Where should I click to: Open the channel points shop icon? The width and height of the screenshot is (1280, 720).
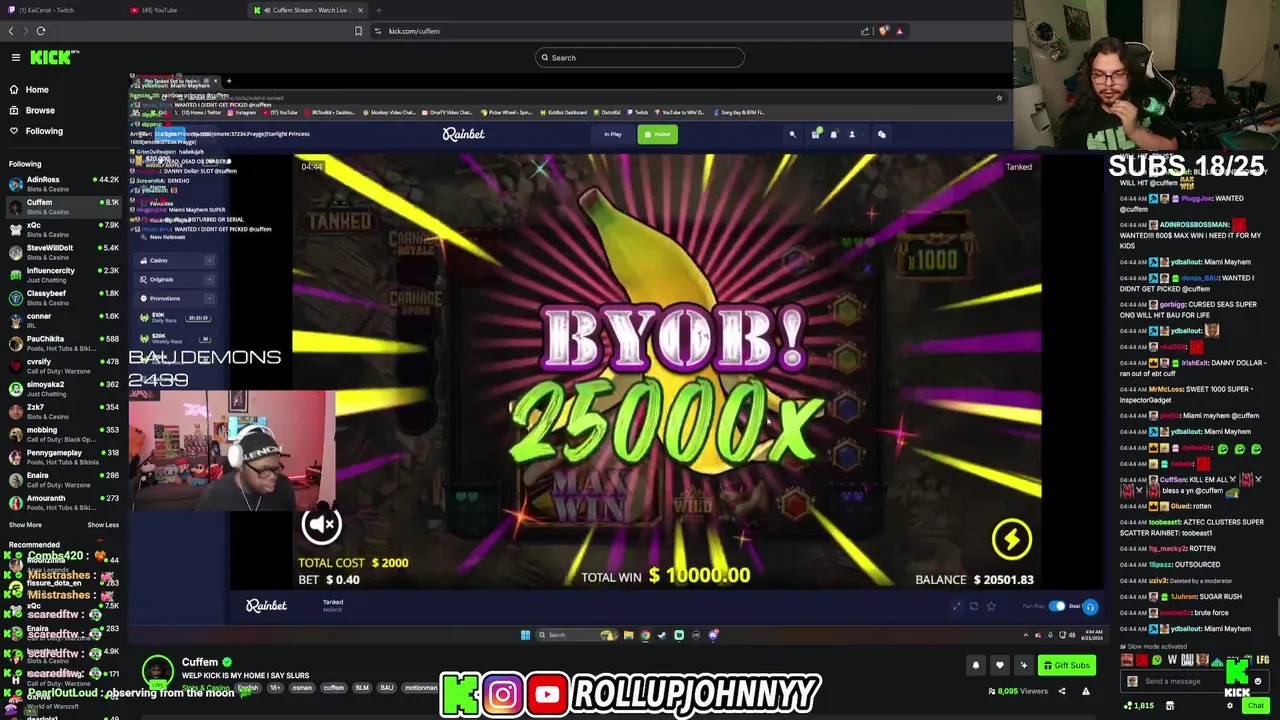point(1170,706)
